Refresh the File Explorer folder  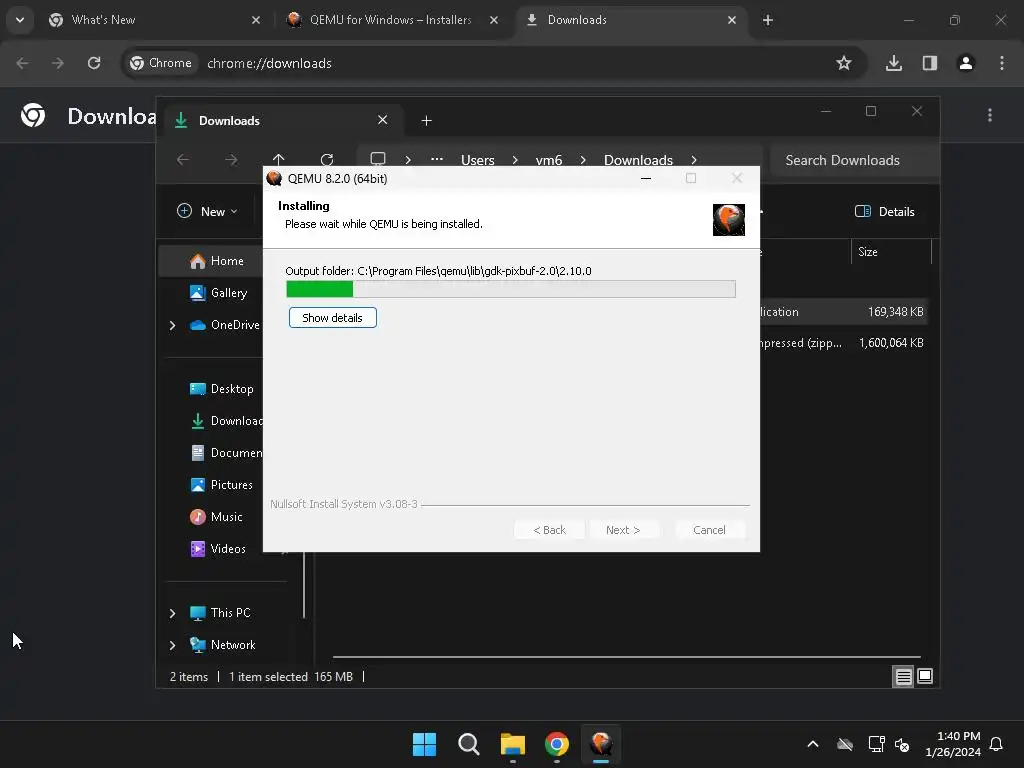[327, 160]
